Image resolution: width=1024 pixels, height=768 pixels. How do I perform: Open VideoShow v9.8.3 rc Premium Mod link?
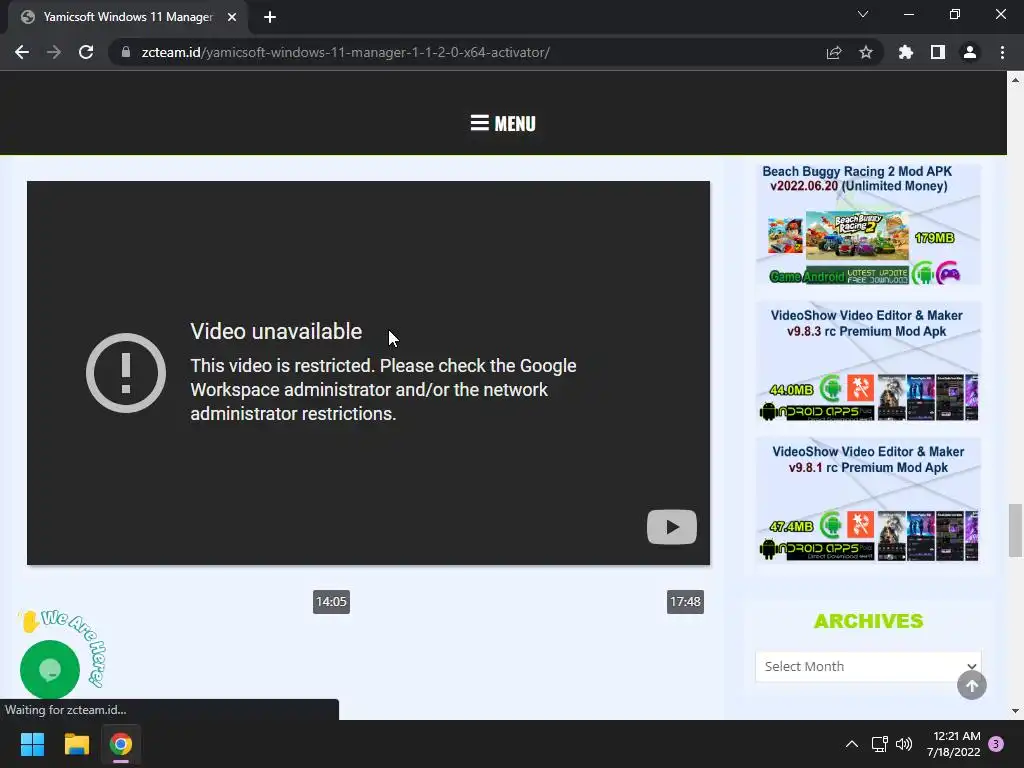(867, 323)
